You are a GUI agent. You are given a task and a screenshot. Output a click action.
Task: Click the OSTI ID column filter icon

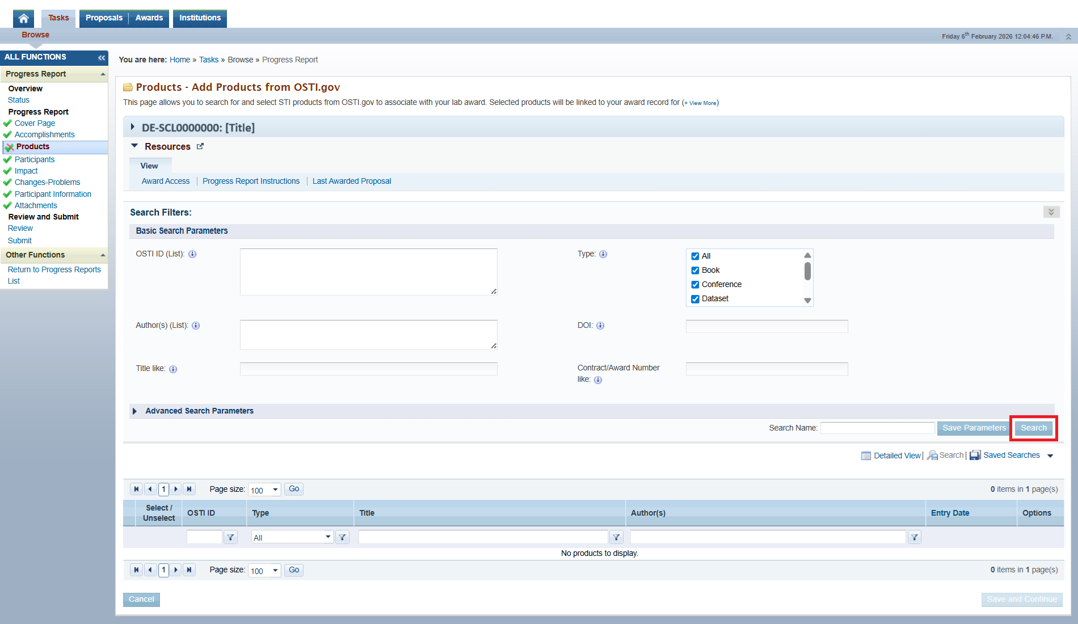[231, 537]
